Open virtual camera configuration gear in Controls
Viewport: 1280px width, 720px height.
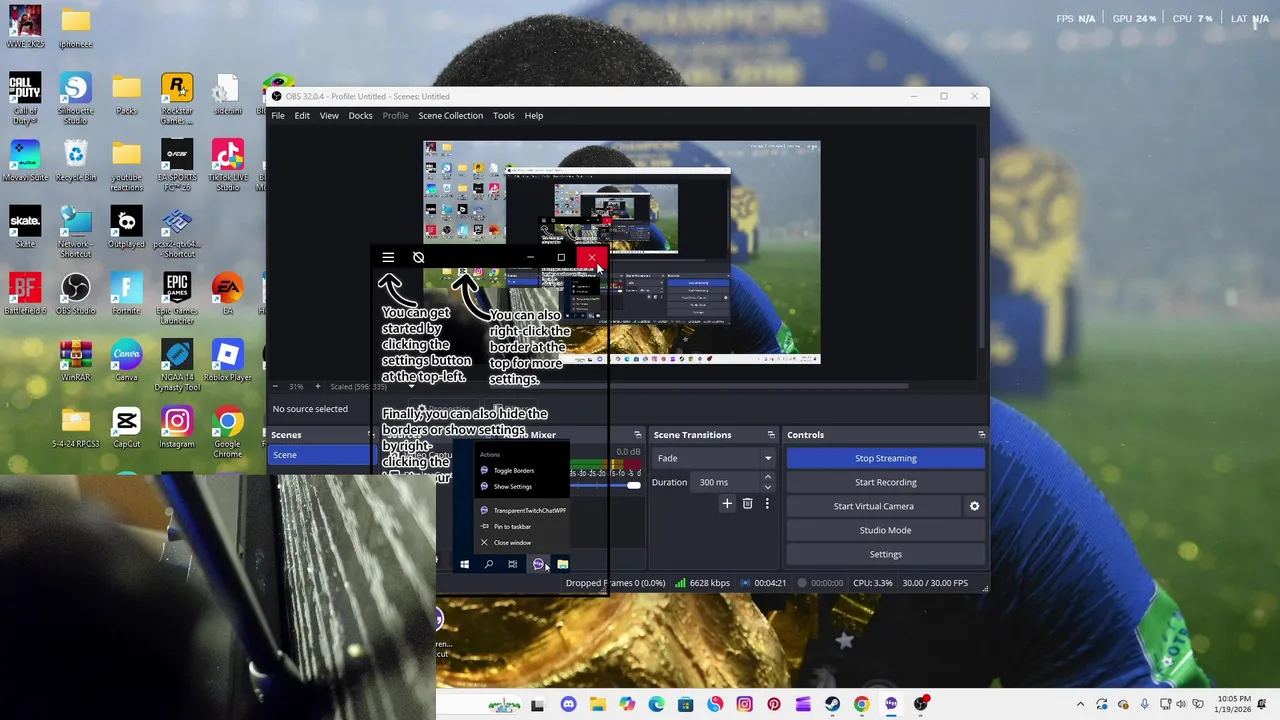tap(974, 506)
